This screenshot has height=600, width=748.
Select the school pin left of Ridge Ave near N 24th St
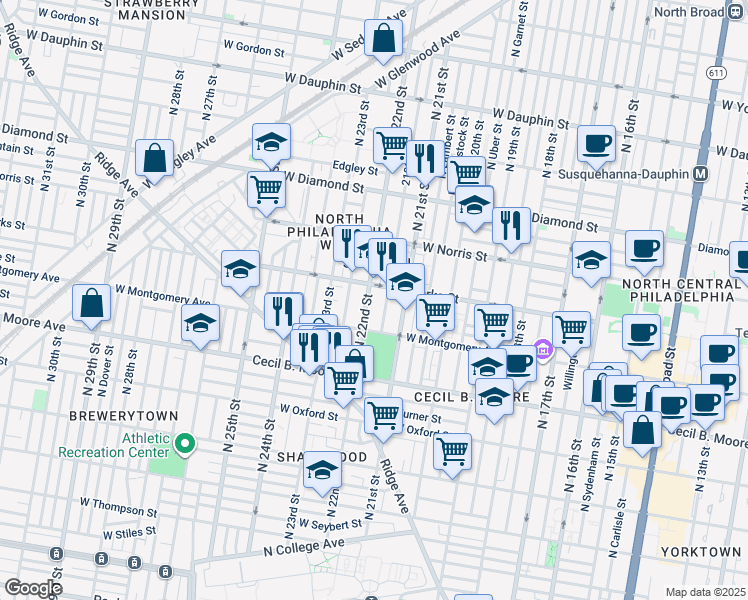(240, 271)
